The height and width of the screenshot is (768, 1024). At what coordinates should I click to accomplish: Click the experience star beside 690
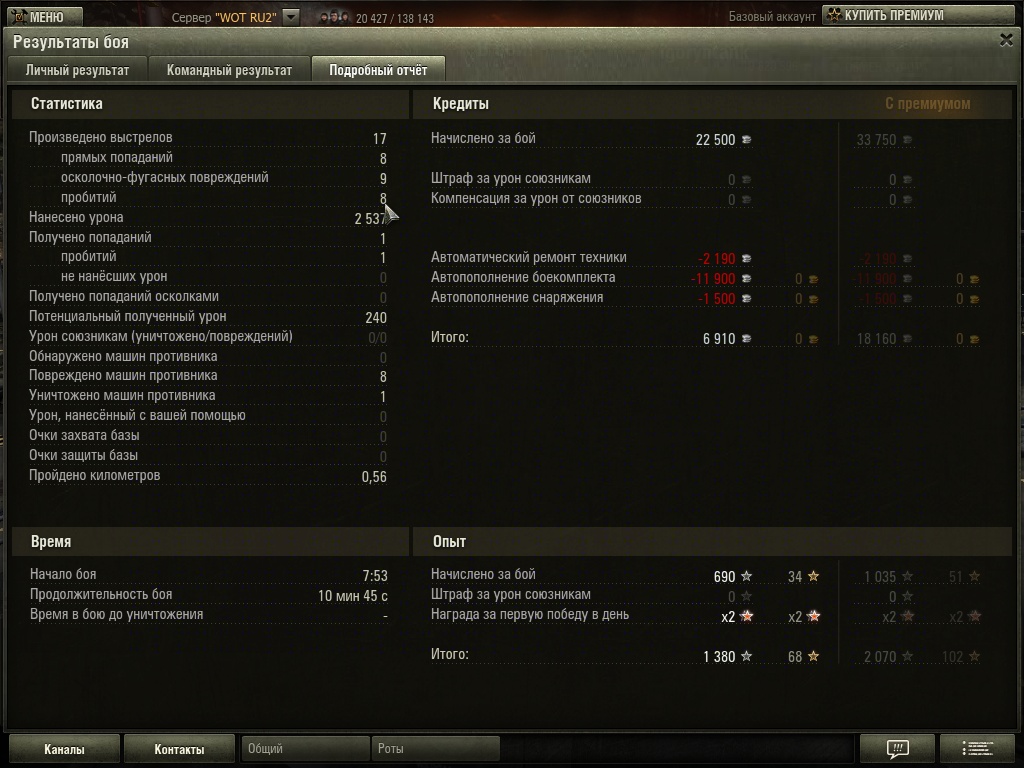click(746, 576)
